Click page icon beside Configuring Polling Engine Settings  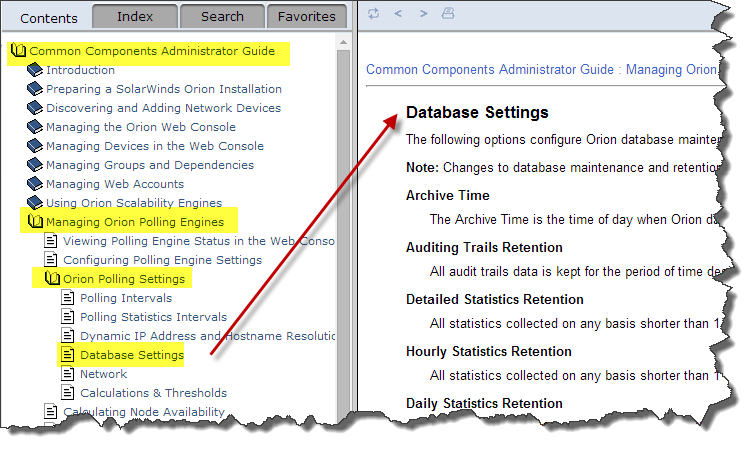point(51,259)
